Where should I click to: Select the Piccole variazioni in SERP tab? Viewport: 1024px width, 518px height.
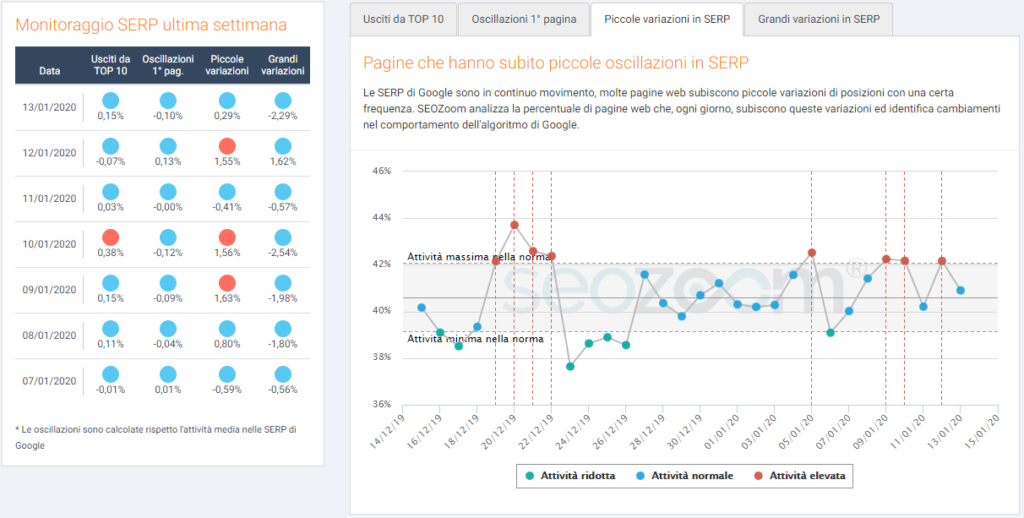667,19
